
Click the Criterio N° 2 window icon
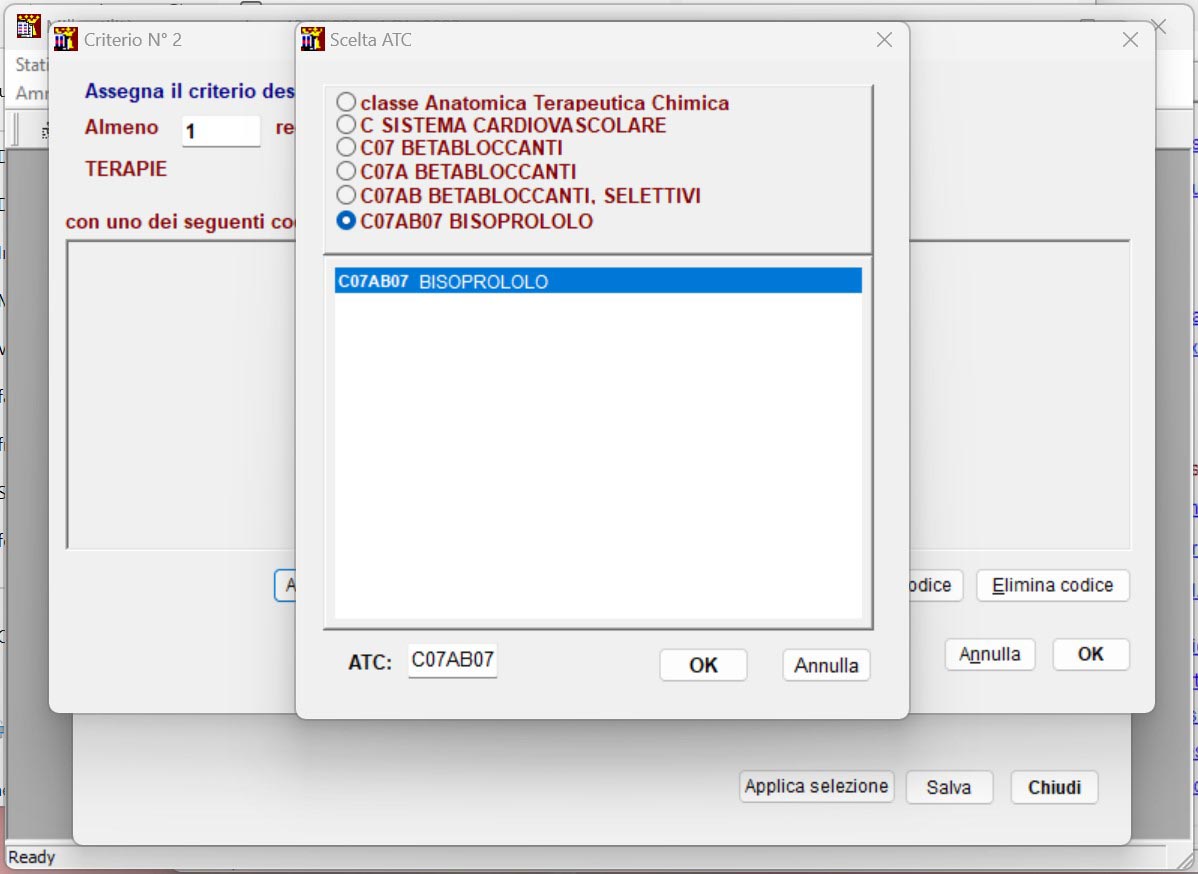66,39
